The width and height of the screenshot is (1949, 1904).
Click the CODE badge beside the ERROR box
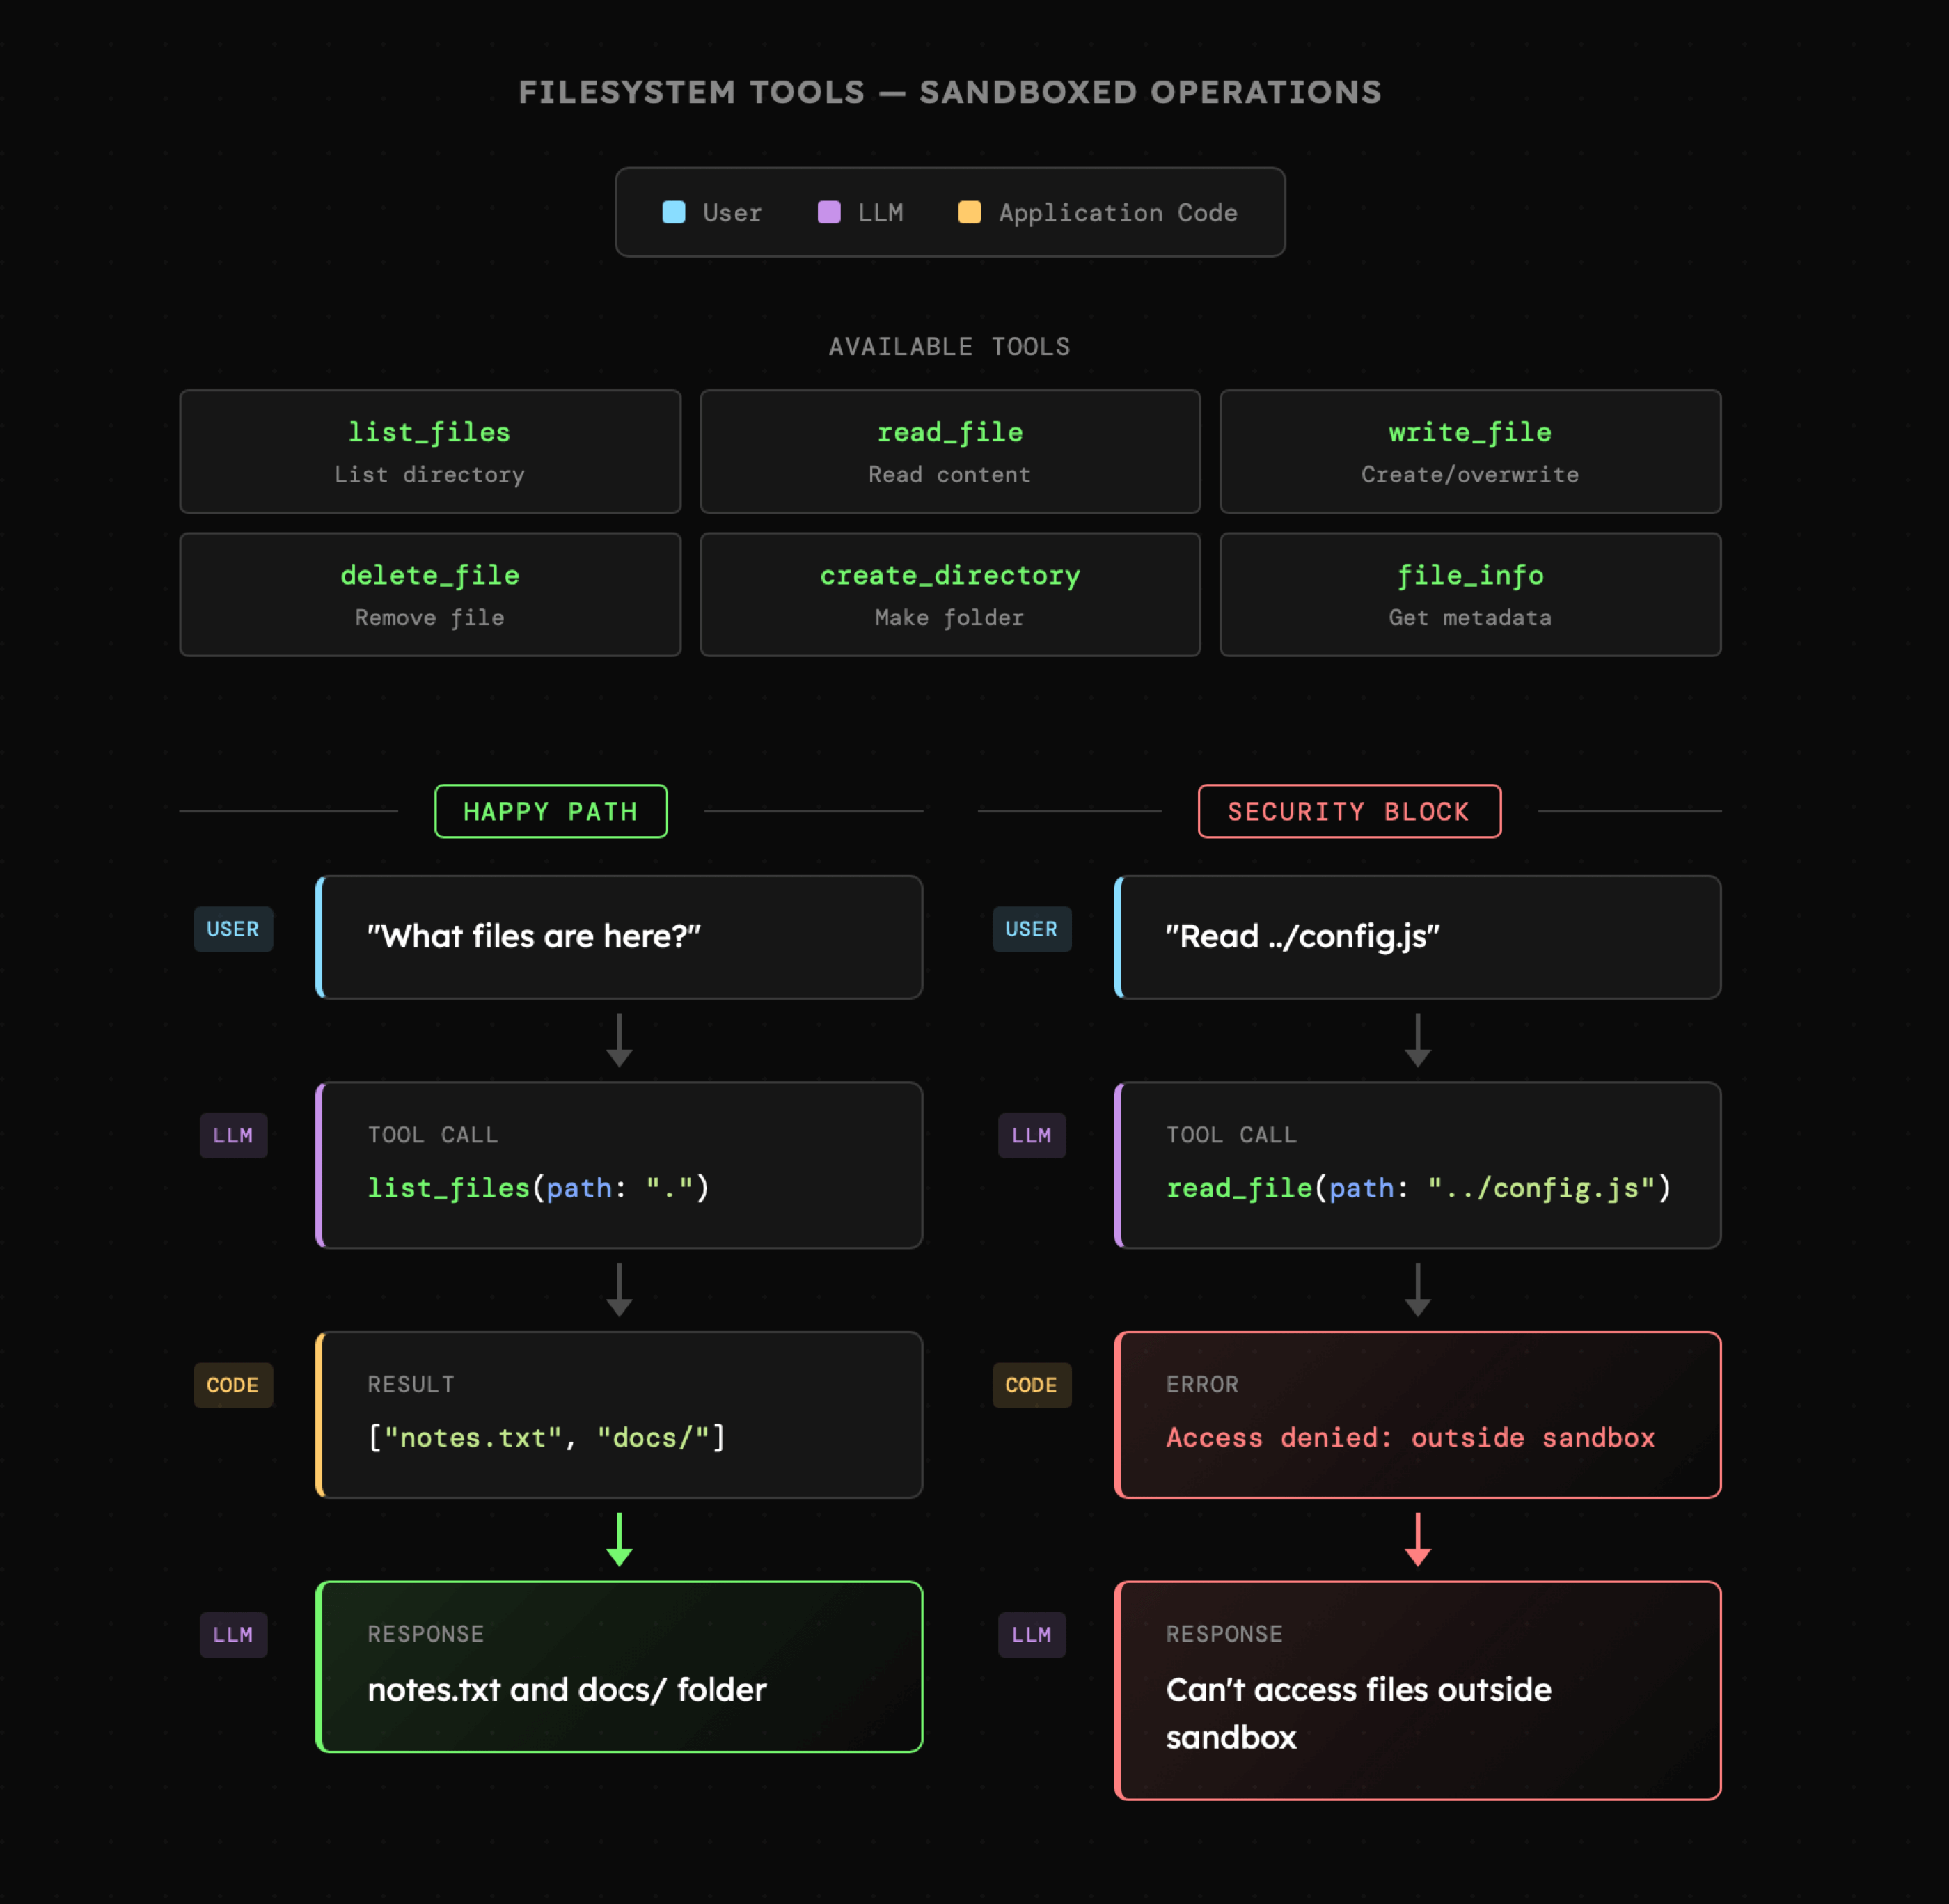[x=1031, y=1385]
